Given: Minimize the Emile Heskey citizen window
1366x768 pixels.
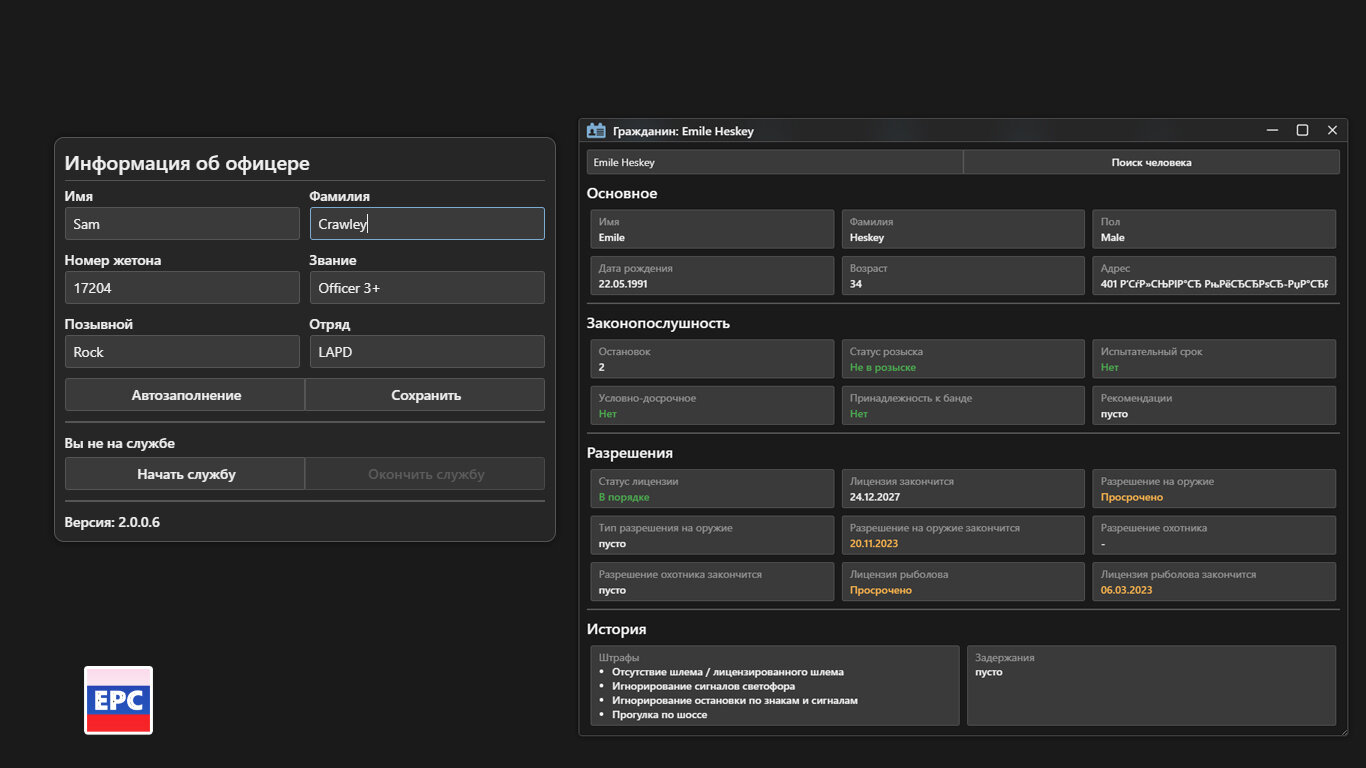Looking at the screenshot, I should click(1272, 130).
